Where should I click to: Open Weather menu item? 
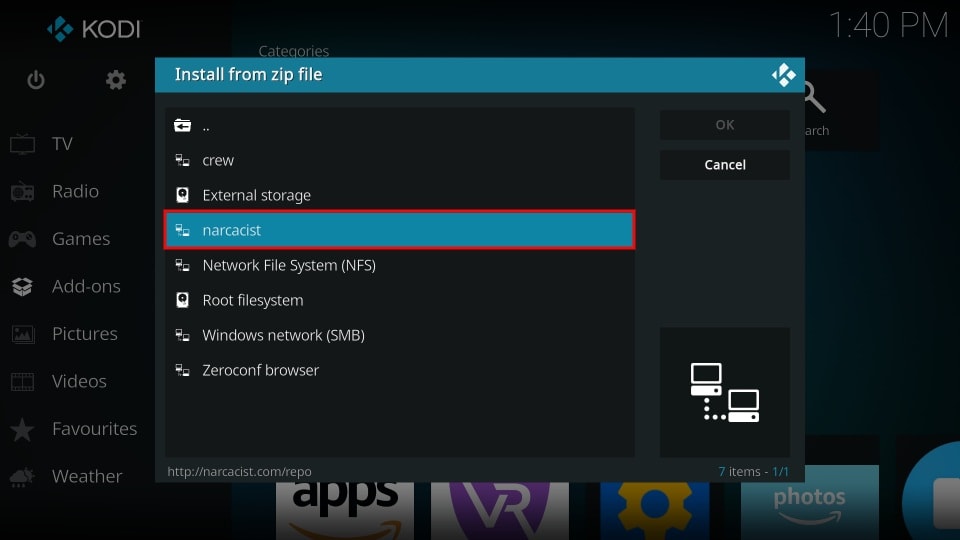click(x=87, y=476)
